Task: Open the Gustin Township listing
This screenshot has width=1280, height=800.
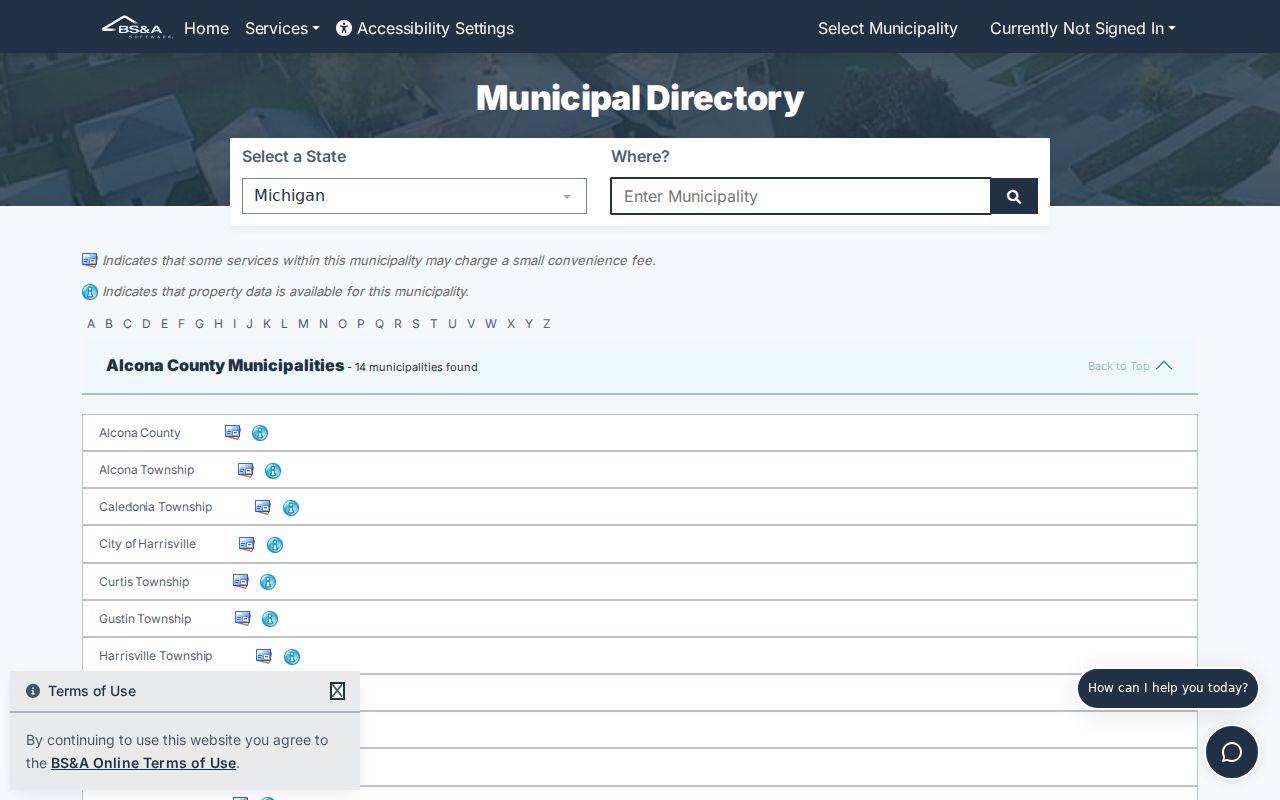Action: pos(145,619)
